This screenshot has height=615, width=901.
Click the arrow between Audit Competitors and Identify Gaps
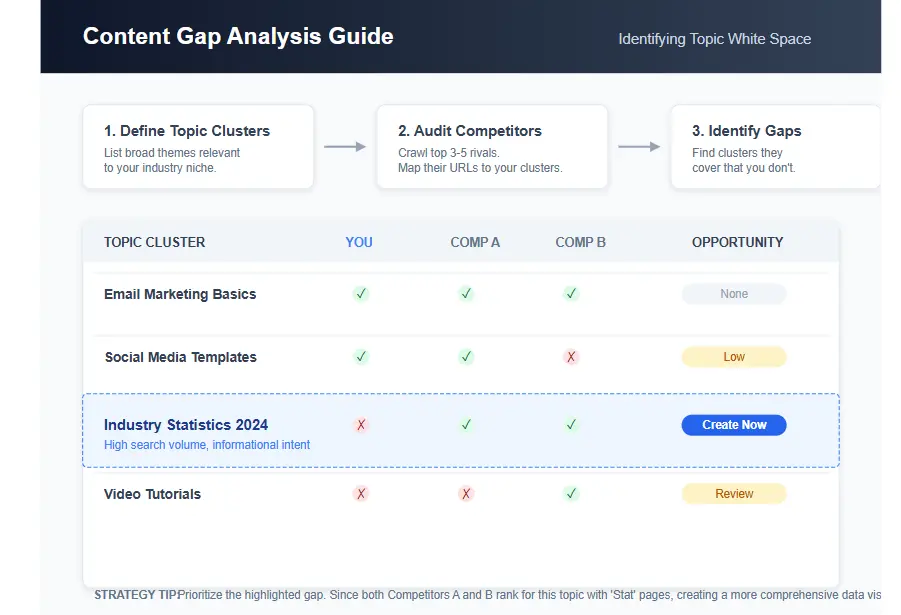[x=638, y=145]
